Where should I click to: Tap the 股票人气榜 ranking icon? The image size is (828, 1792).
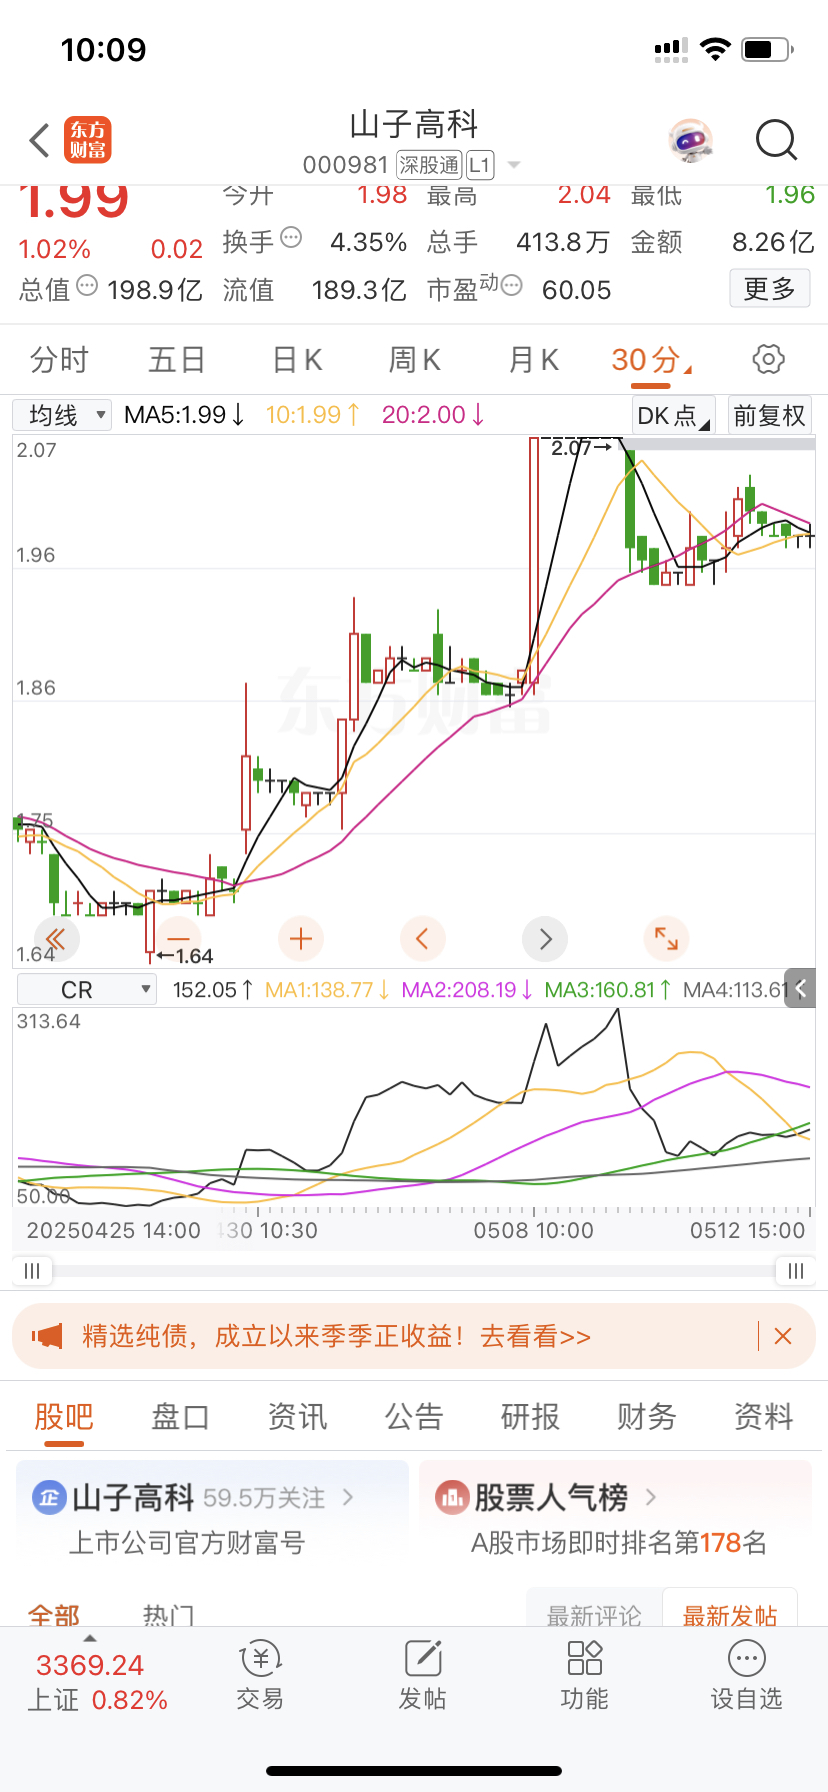coord(452,1498)
